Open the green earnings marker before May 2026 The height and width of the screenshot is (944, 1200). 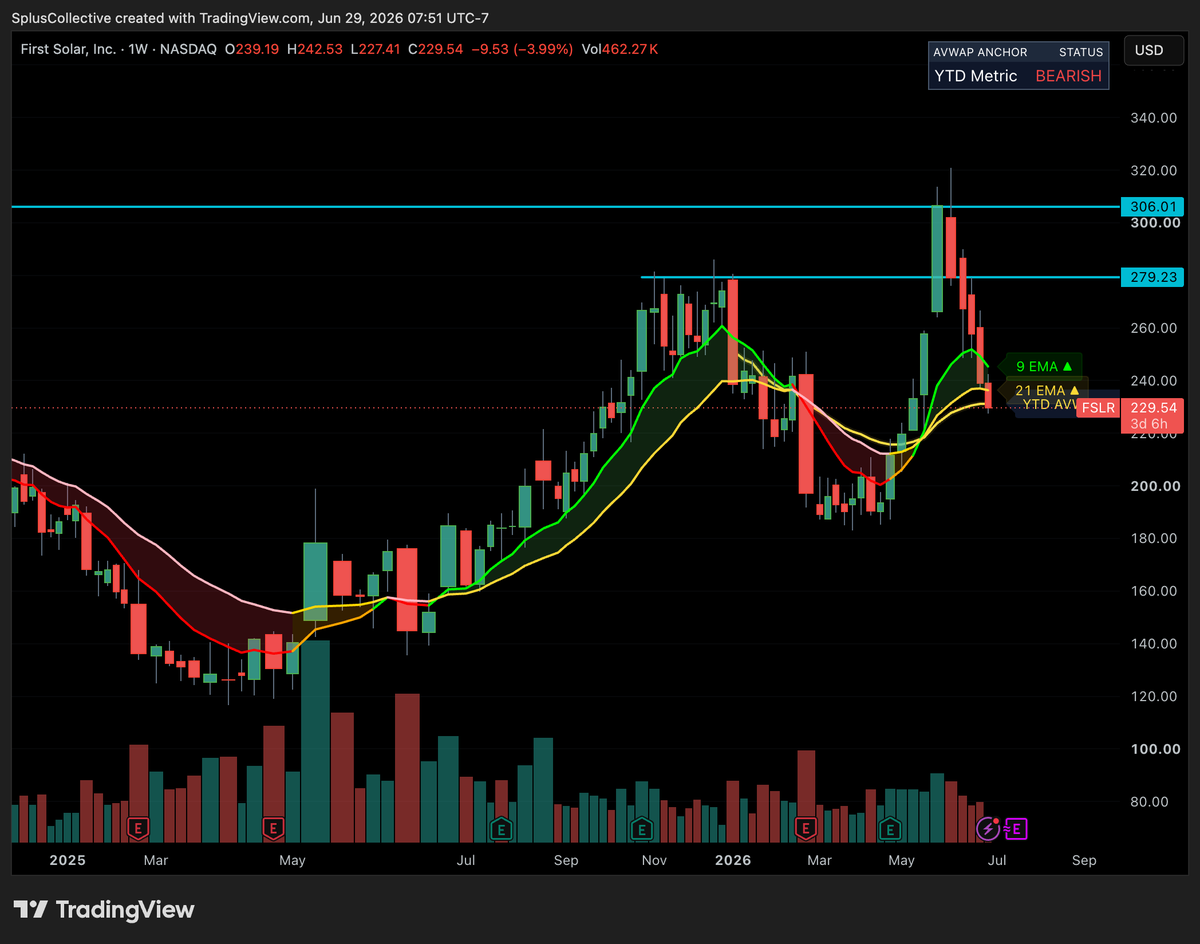point(889,828)
